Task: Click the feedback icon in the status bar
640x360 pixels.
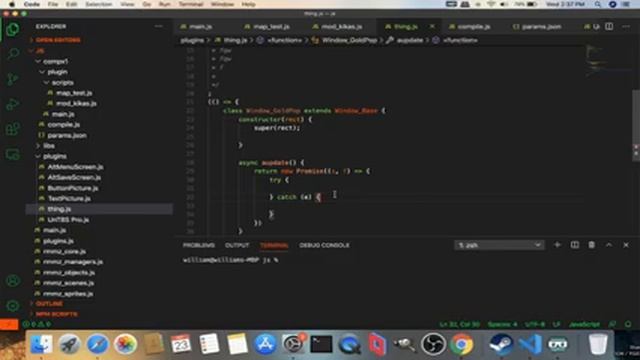Action: tap(612, 324)
